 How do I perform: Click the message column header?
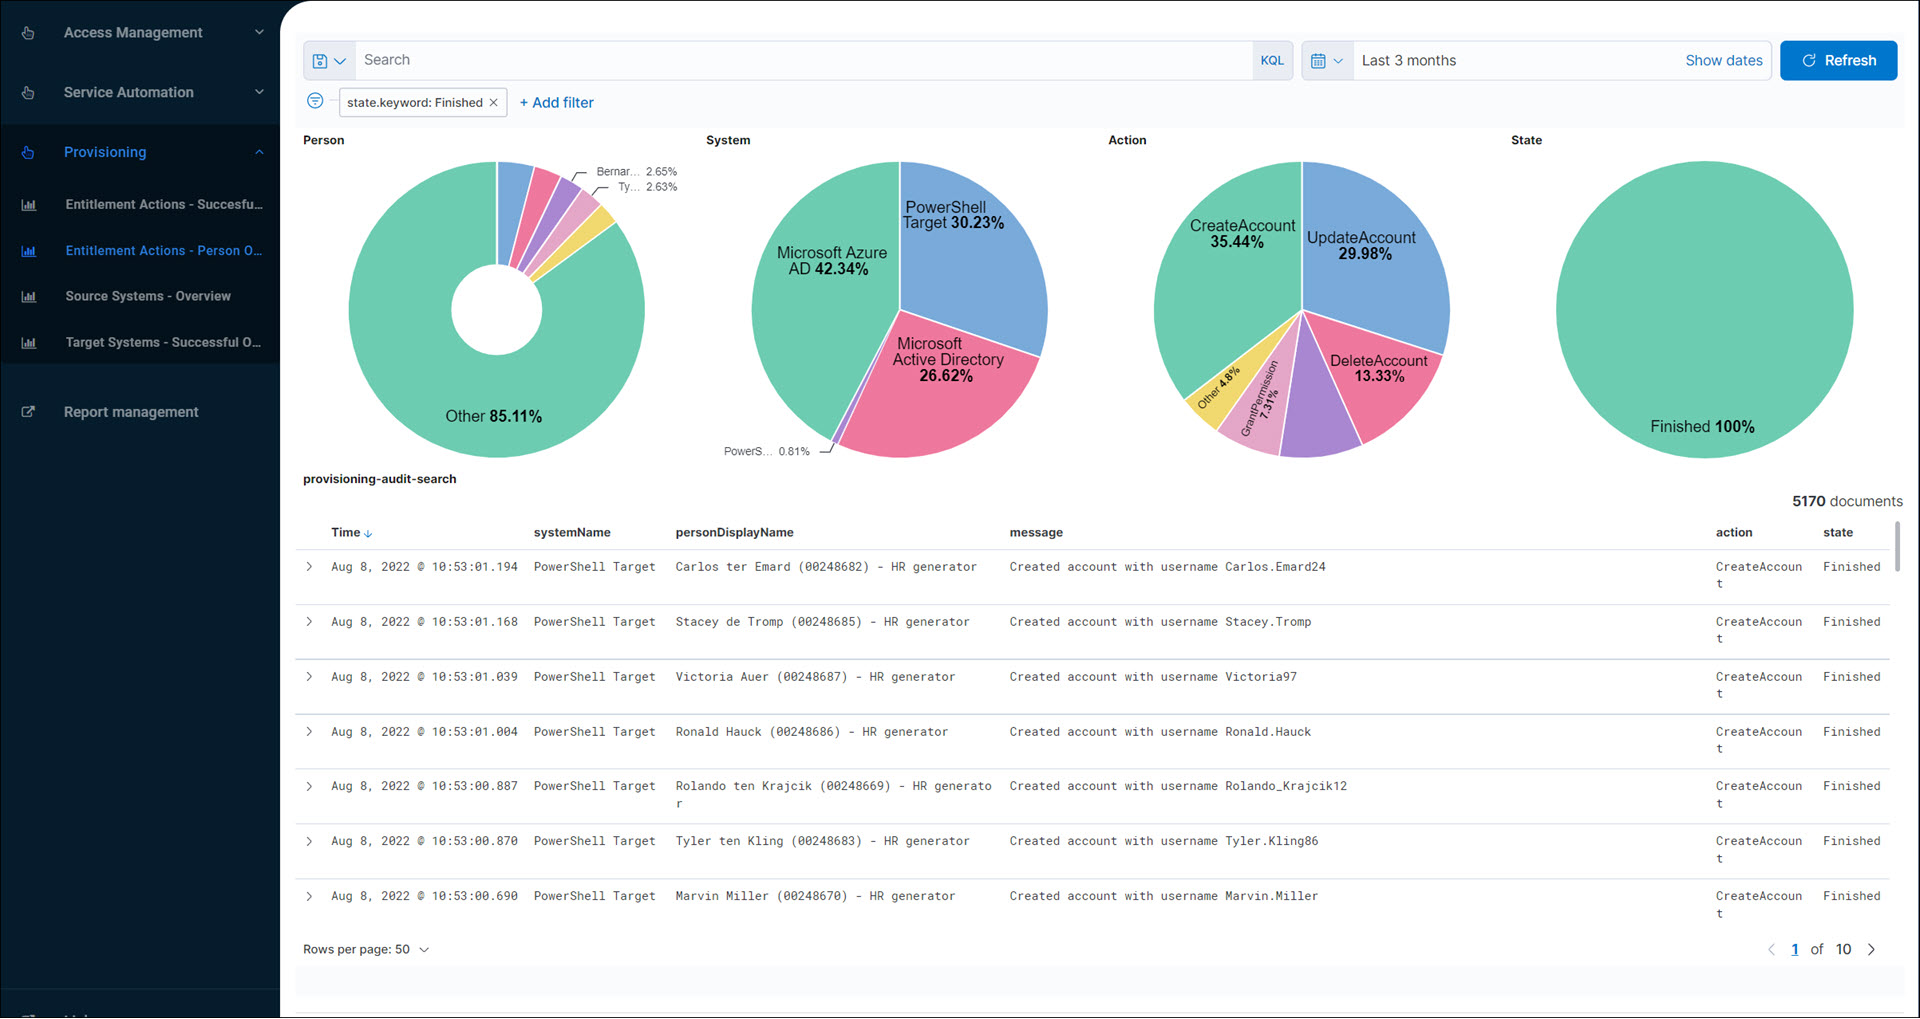pyautogui.click(x=1036, y=533)
